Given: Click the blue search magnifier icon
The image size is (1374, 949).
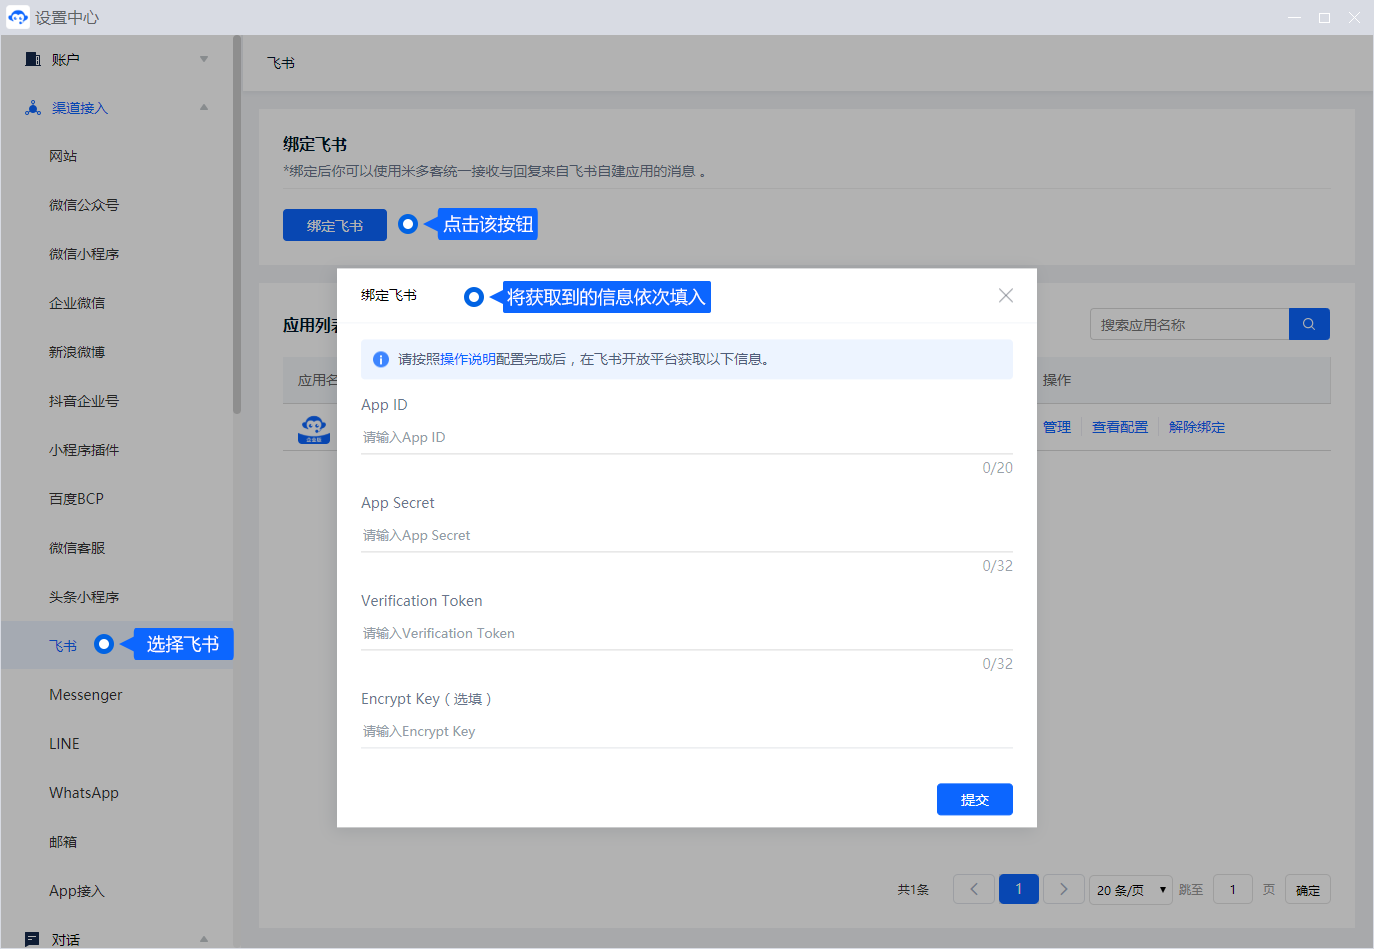Looking at the screenshot, I should click(1309, 324).
